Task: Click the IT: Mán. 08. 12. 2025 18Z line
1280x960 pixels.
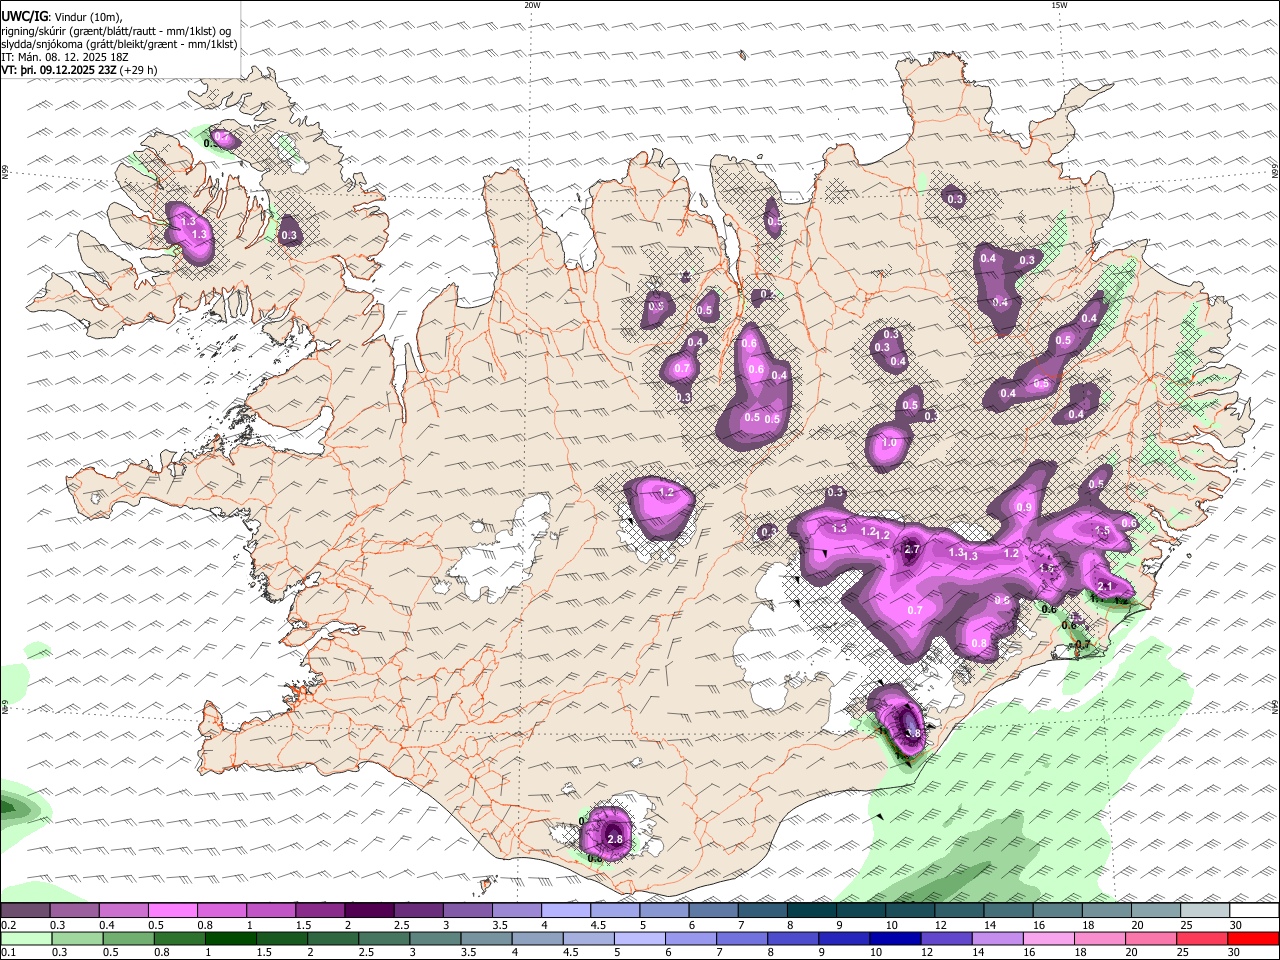Action: coord(65,57)
